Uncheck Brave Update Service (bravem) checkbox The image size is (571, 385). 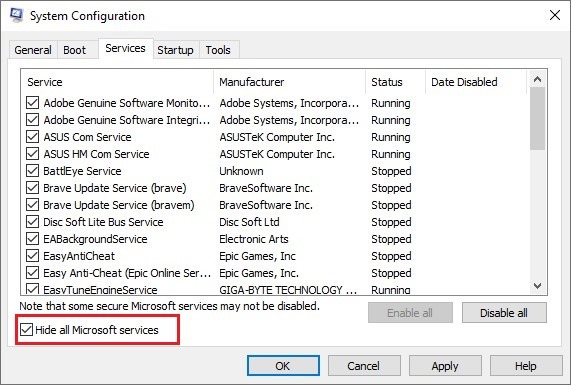[32, 205]
